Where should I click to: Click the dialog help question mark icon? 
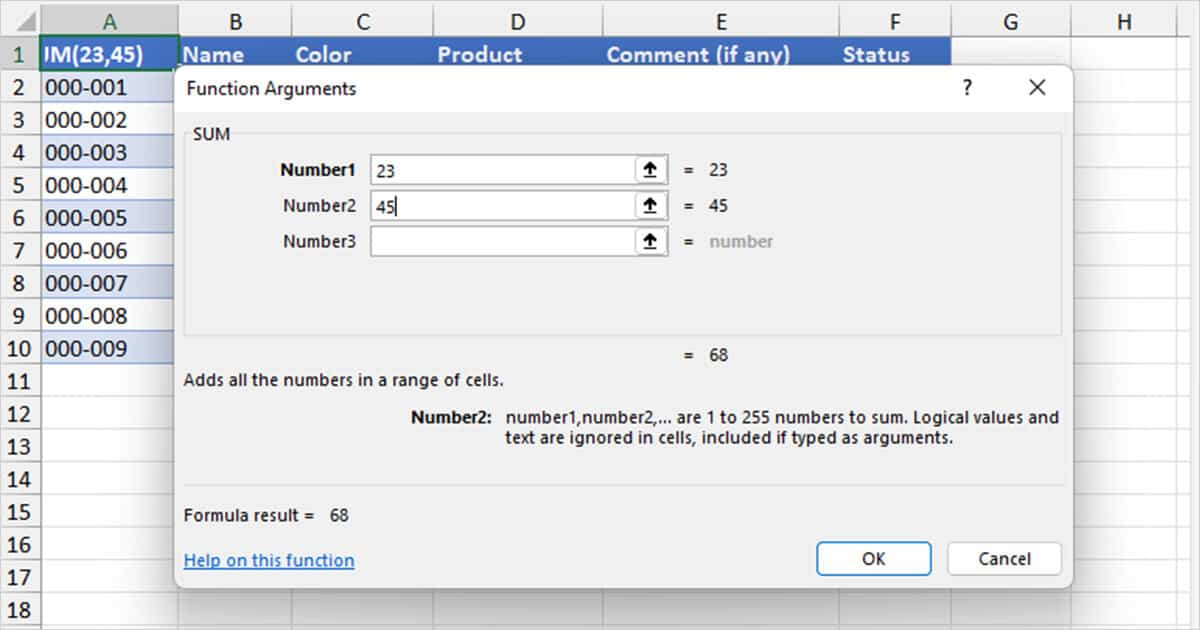pyautogui.click(x=966, y=88)
